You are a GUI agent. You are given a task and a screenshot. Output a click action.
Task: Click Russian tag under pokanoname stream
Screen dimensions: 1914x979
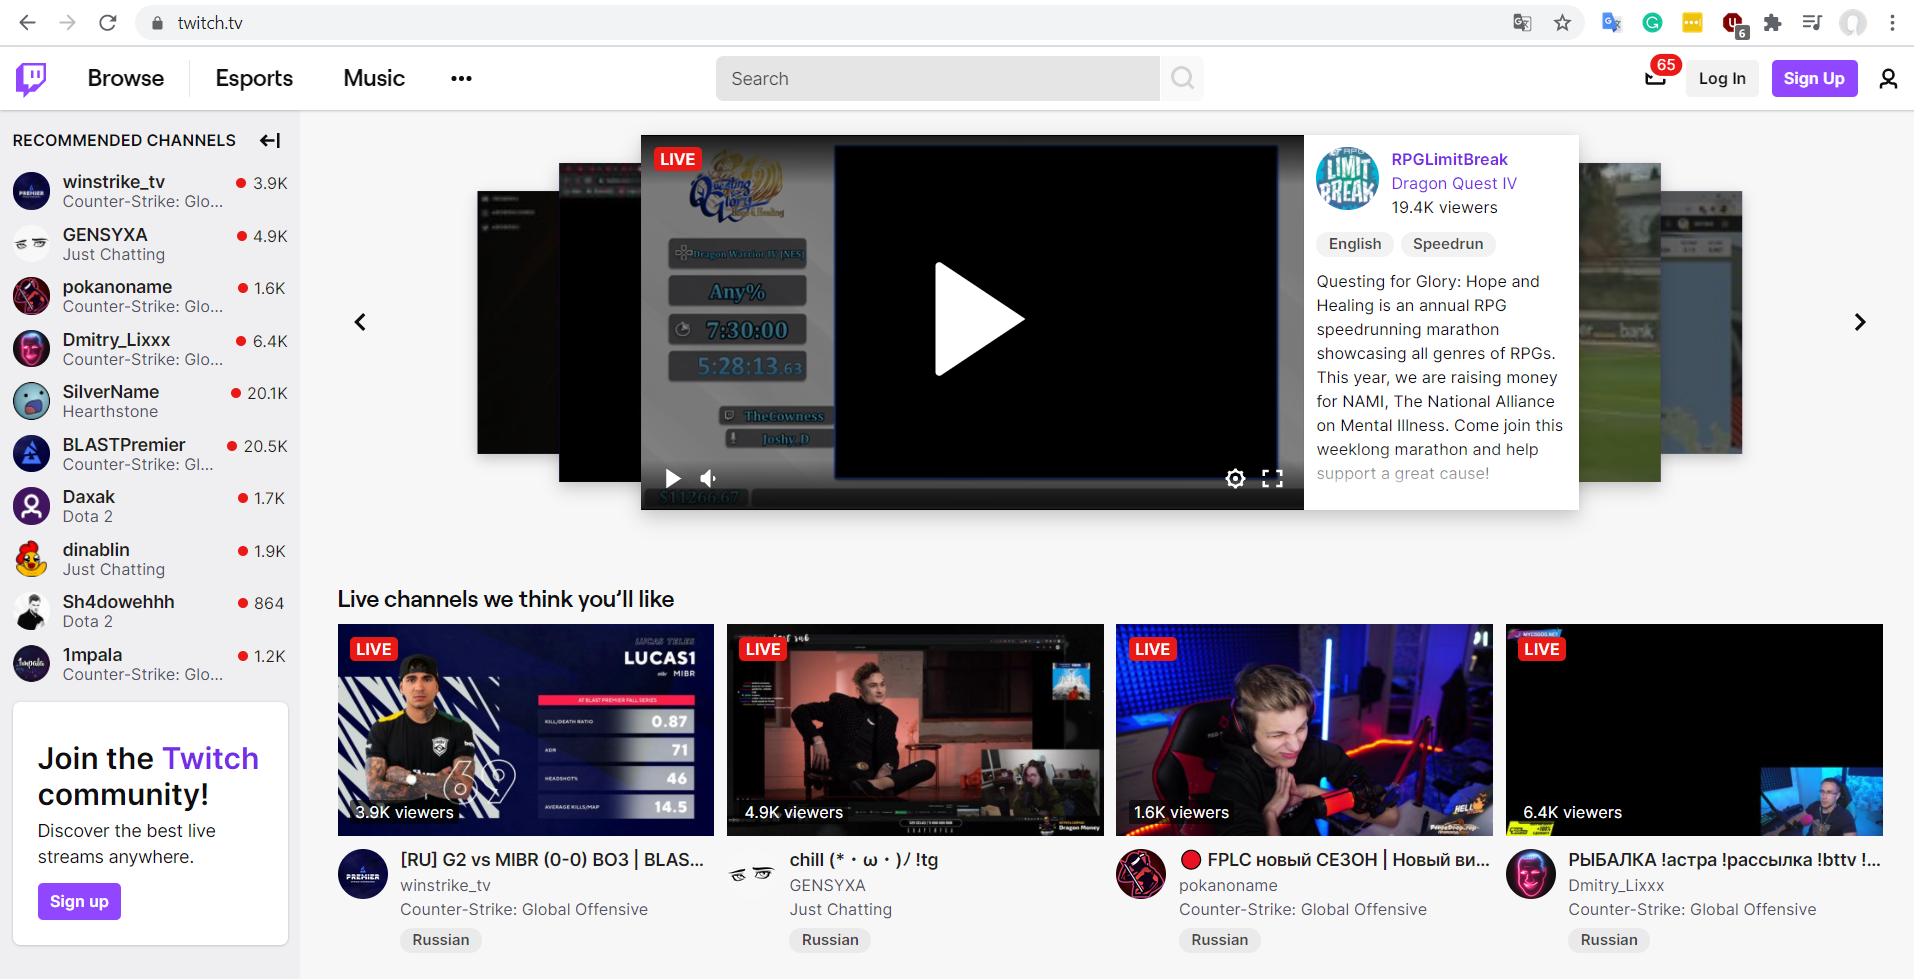coord(1219,940)
